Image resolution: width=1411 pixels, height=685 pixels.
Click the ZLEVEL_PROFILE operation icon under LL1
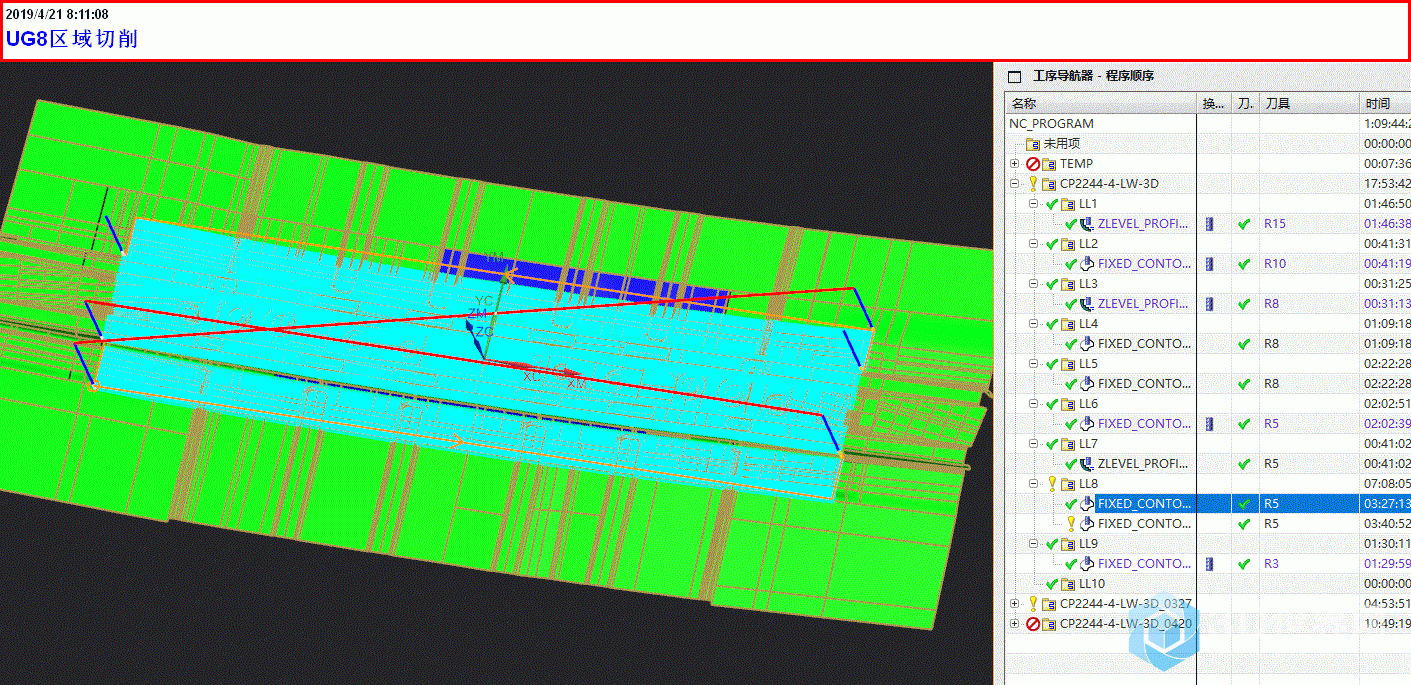pos(1087,224)
